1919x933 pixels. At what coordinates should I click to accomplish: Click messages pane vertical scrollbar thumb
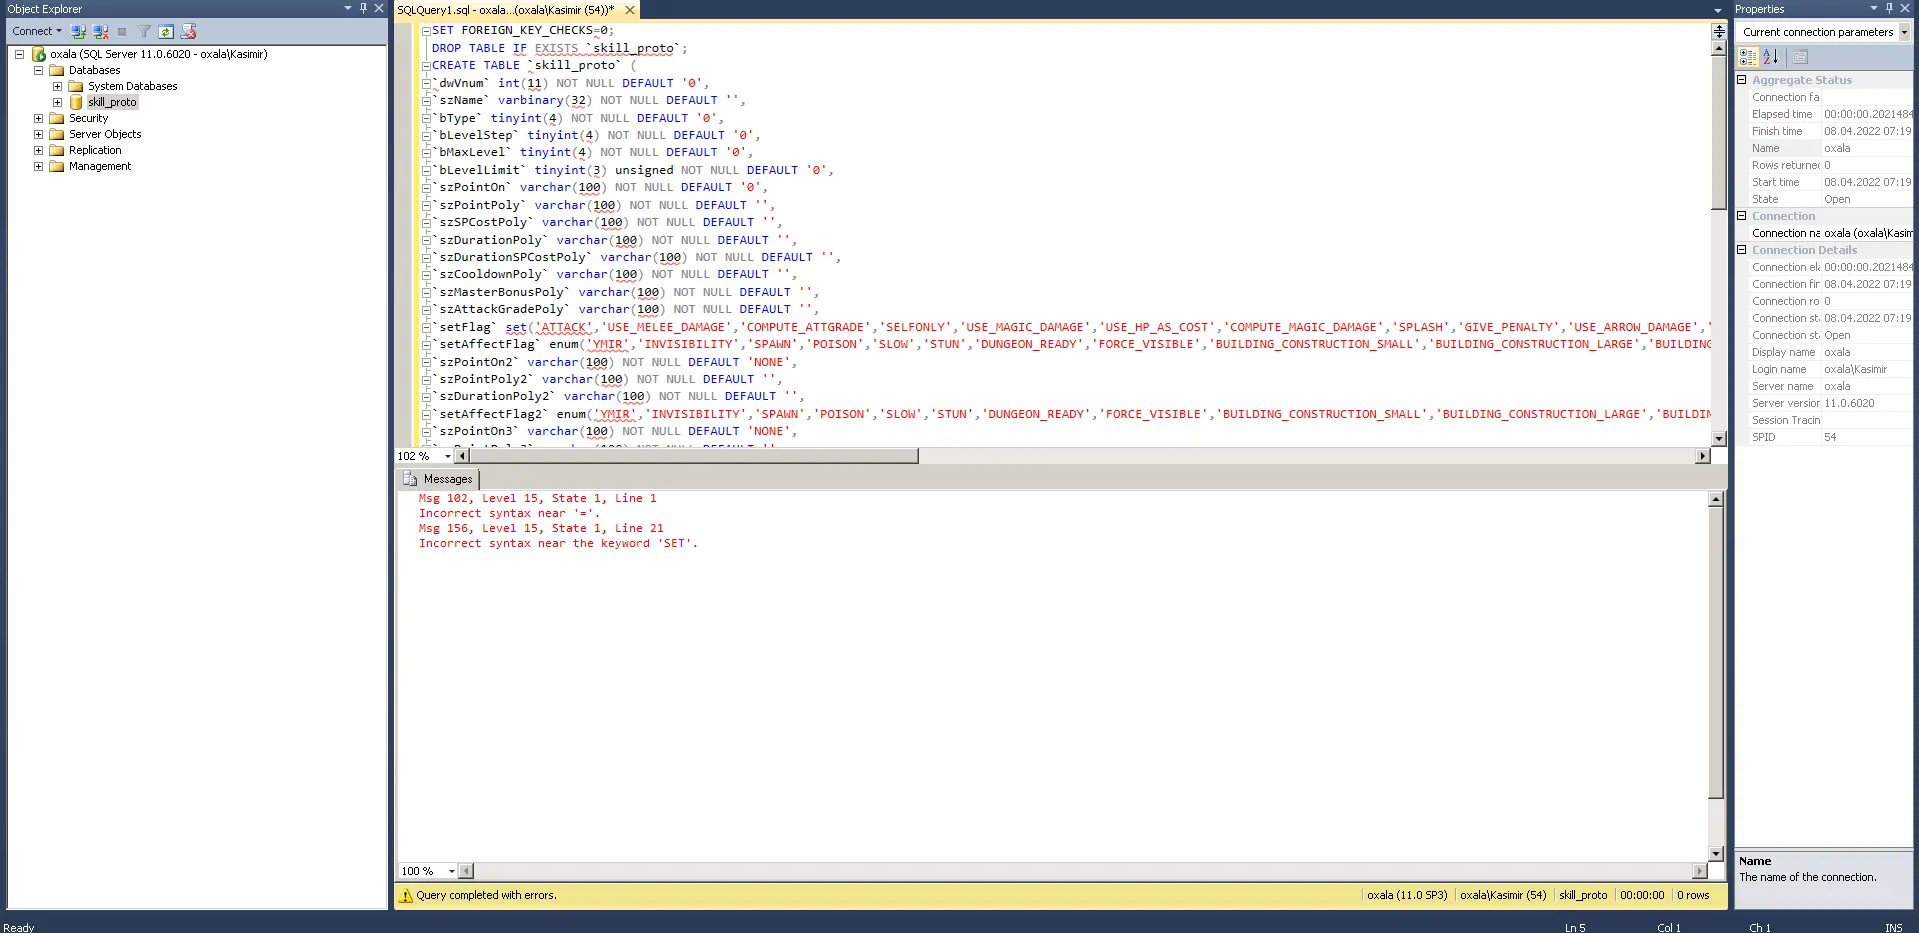[1716, 653]
